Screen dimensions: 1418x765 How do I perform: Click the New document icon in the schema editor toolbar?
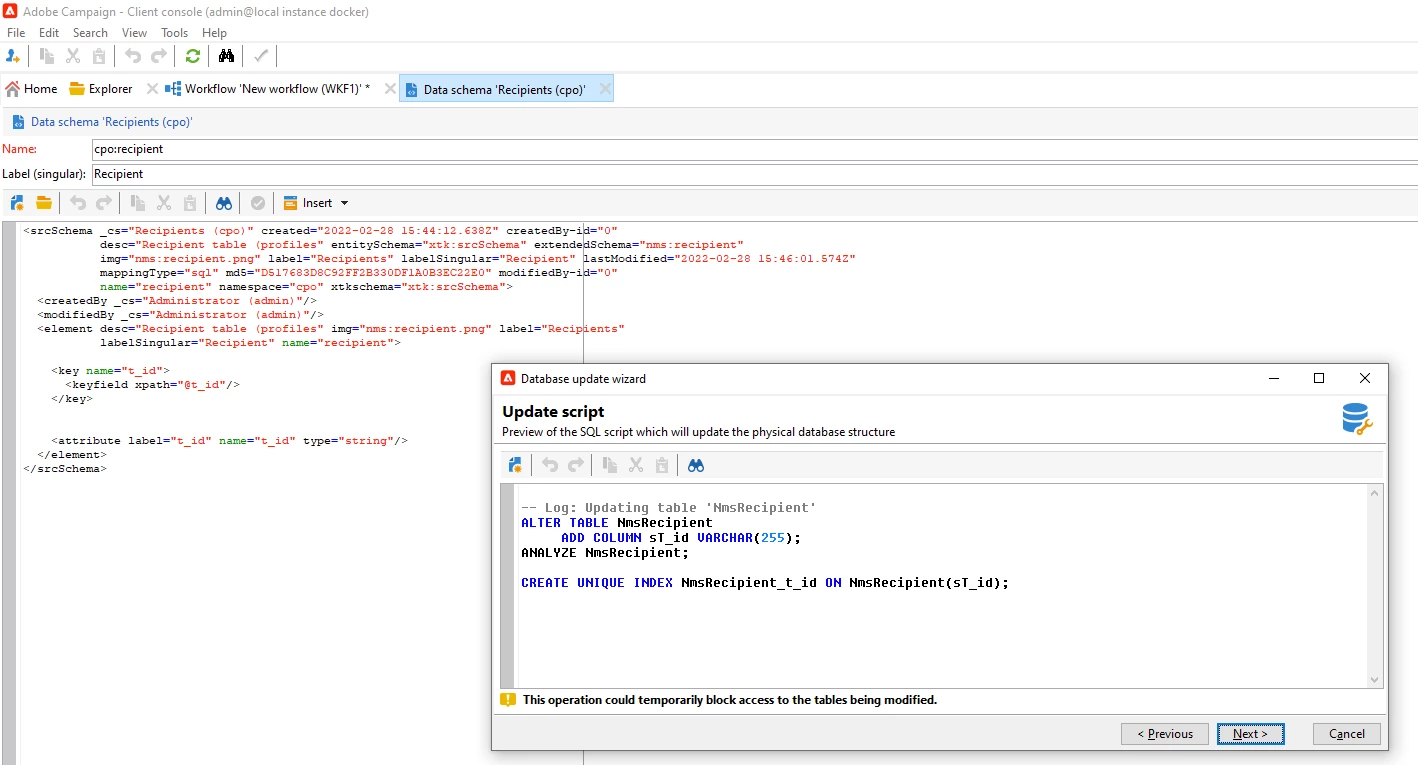(x=18, y=203)
